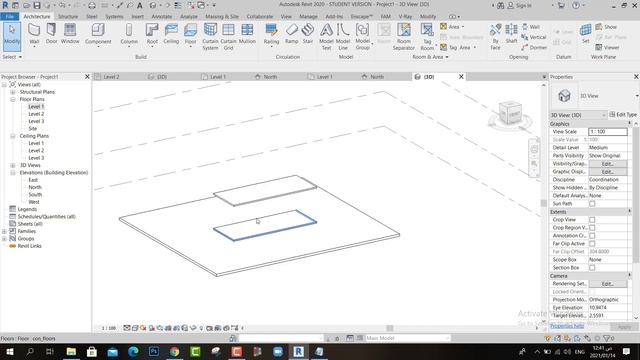Expand the 3D Views tree node
640x360 pixels.
tap(13, 165)
